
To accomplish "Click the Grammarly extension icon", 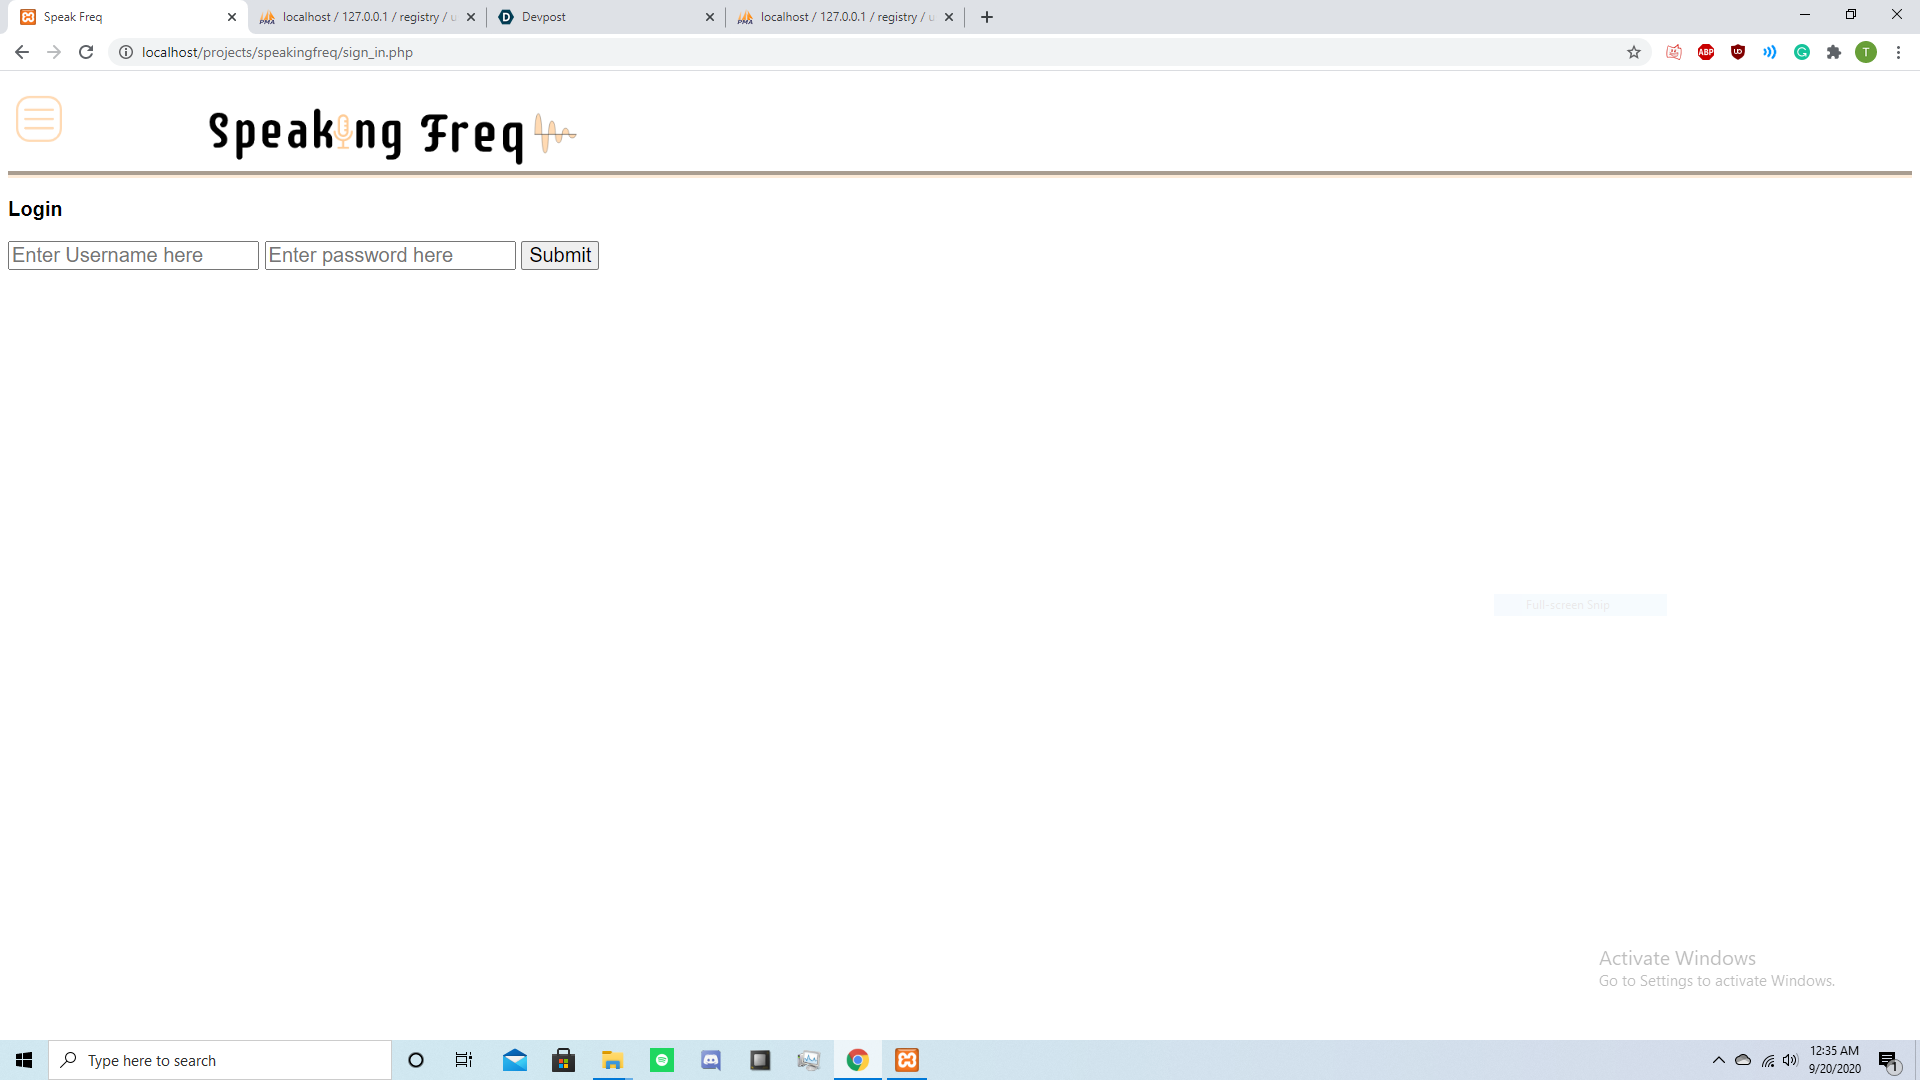I will pos(1802,52).
